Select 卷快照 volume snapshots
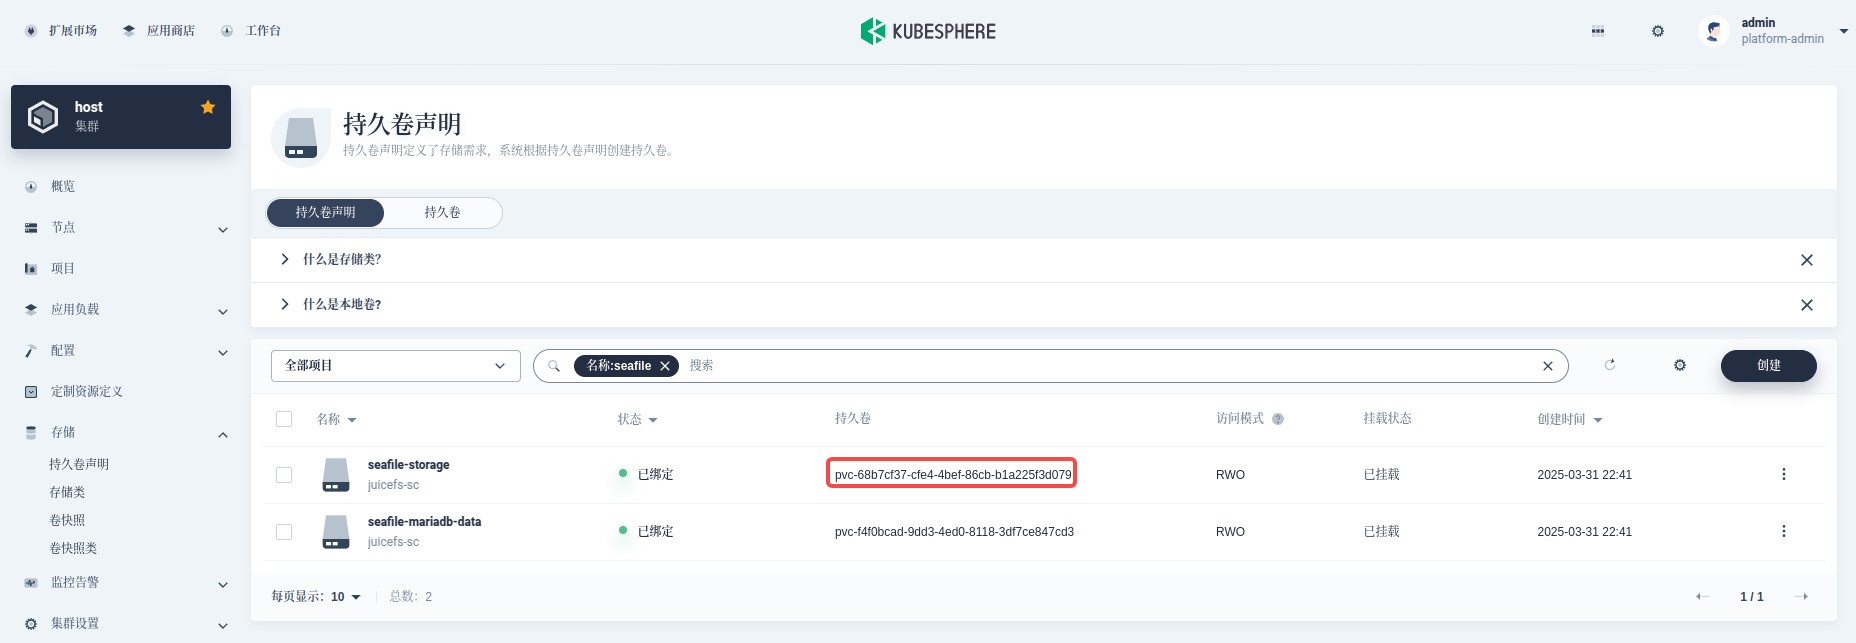This screenshot has width=1856, height=643. click(x=67, y=520)
